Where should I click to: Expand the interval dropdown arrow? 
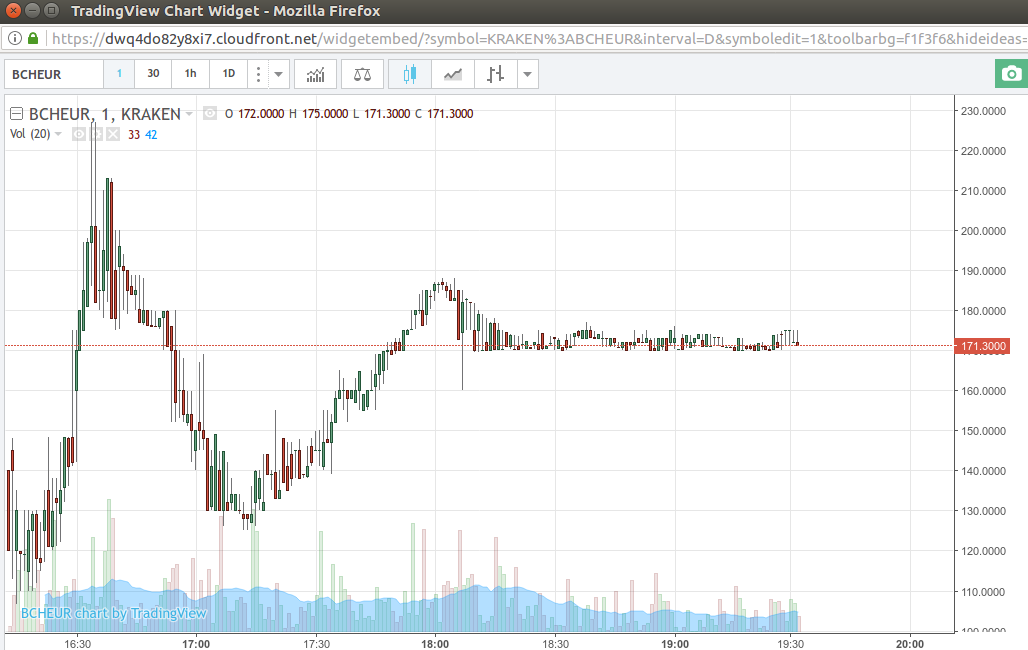click(279, 74)
